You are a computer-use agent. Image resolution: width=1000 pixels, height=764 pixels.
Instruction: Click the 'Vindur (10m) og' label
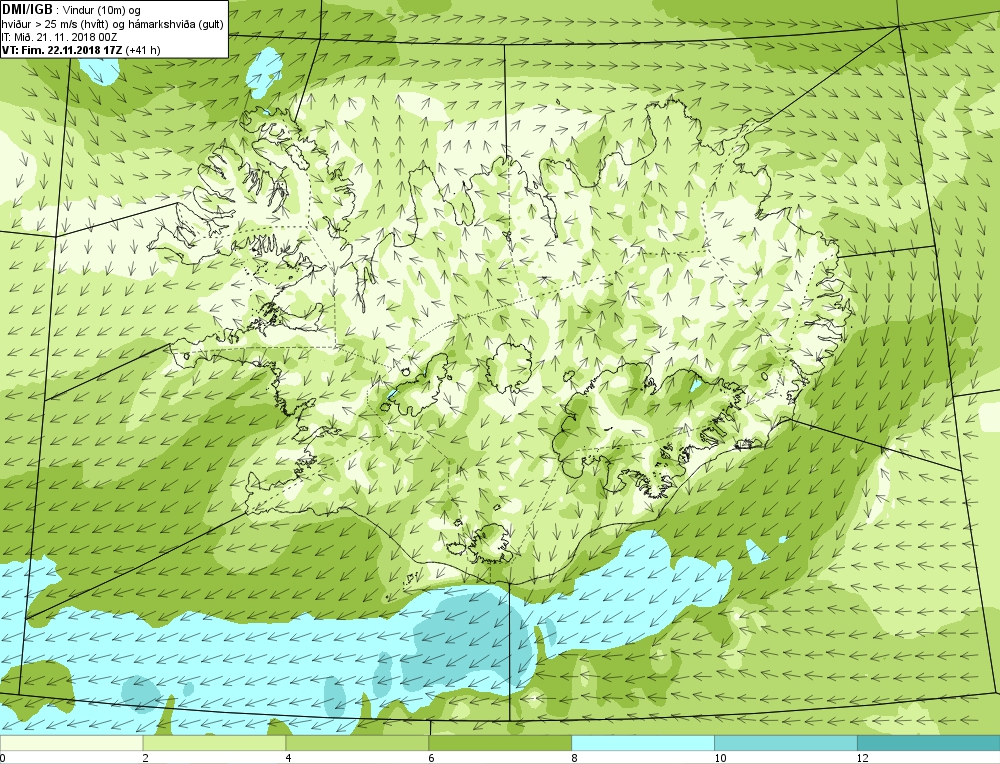click(x=102, y=10)
